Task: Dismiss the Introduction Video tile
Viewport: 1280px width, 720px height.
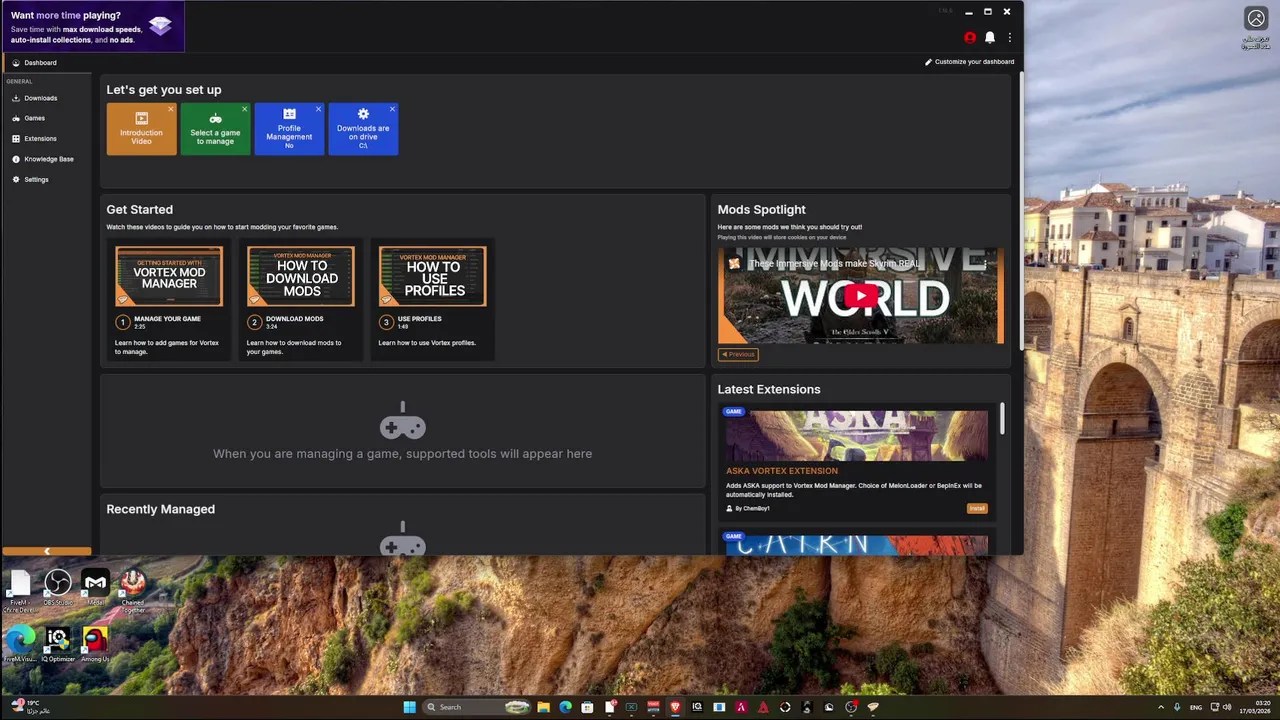Action: pyautogui.click(x=171, y=109)
